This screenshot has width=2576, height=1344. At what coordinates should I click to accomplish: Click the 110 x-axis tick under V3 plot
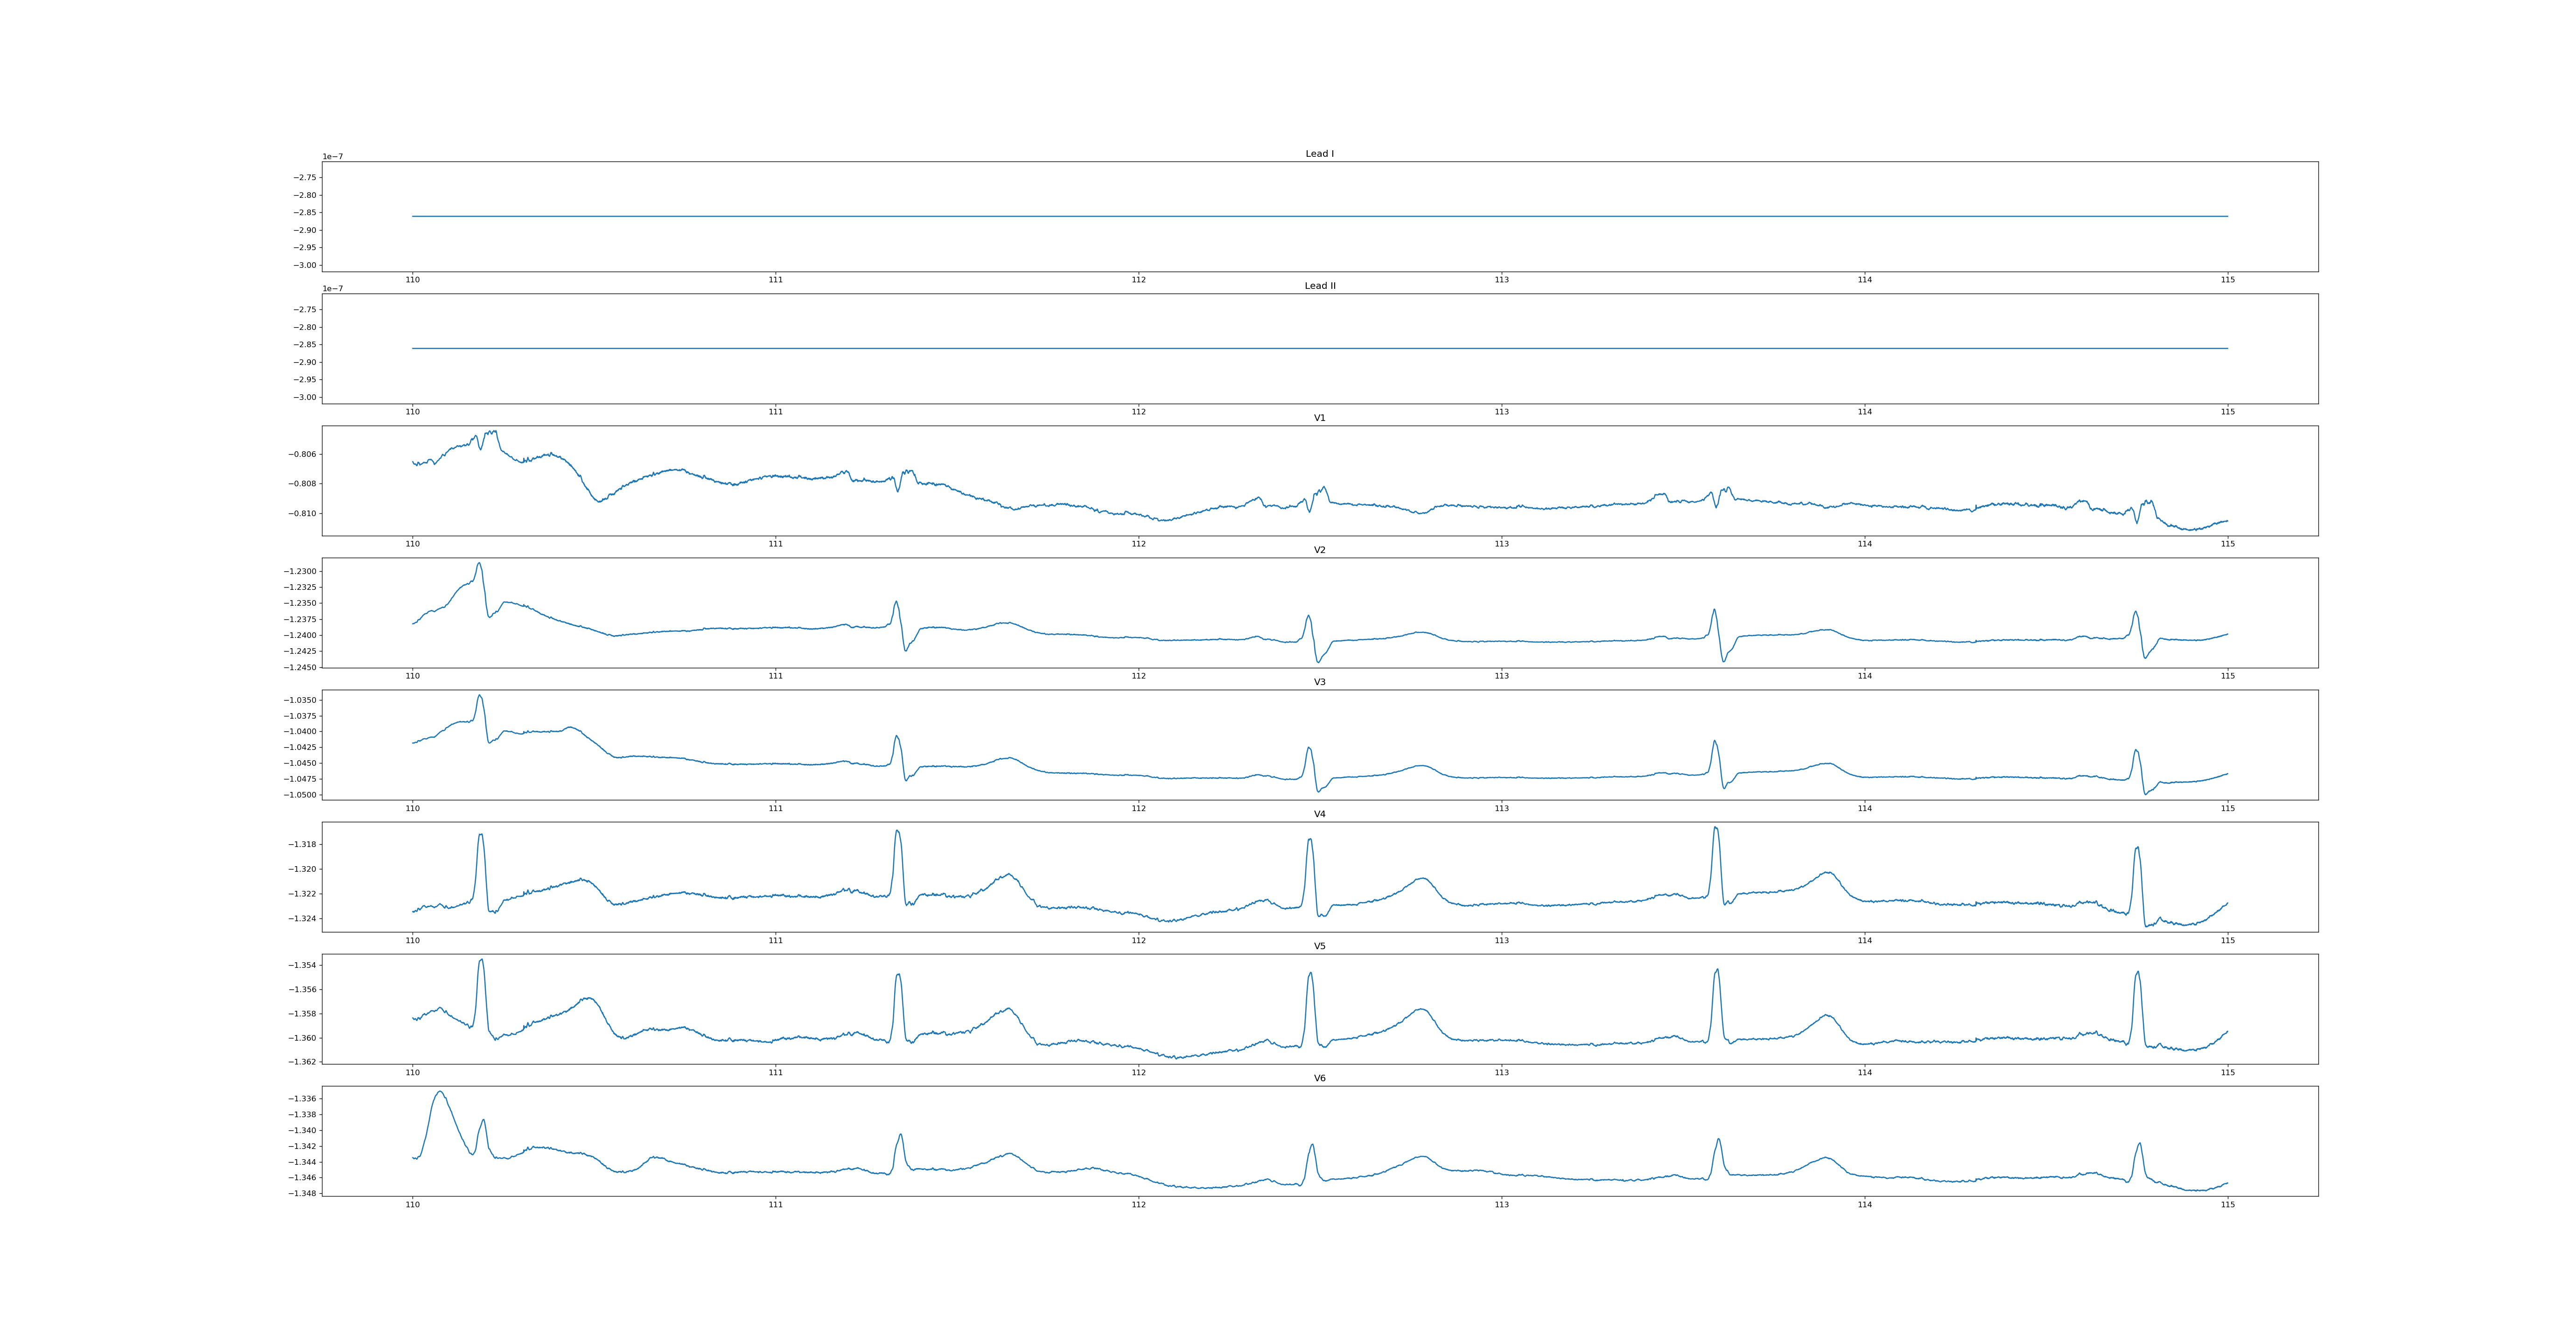(x=412, y=808)
